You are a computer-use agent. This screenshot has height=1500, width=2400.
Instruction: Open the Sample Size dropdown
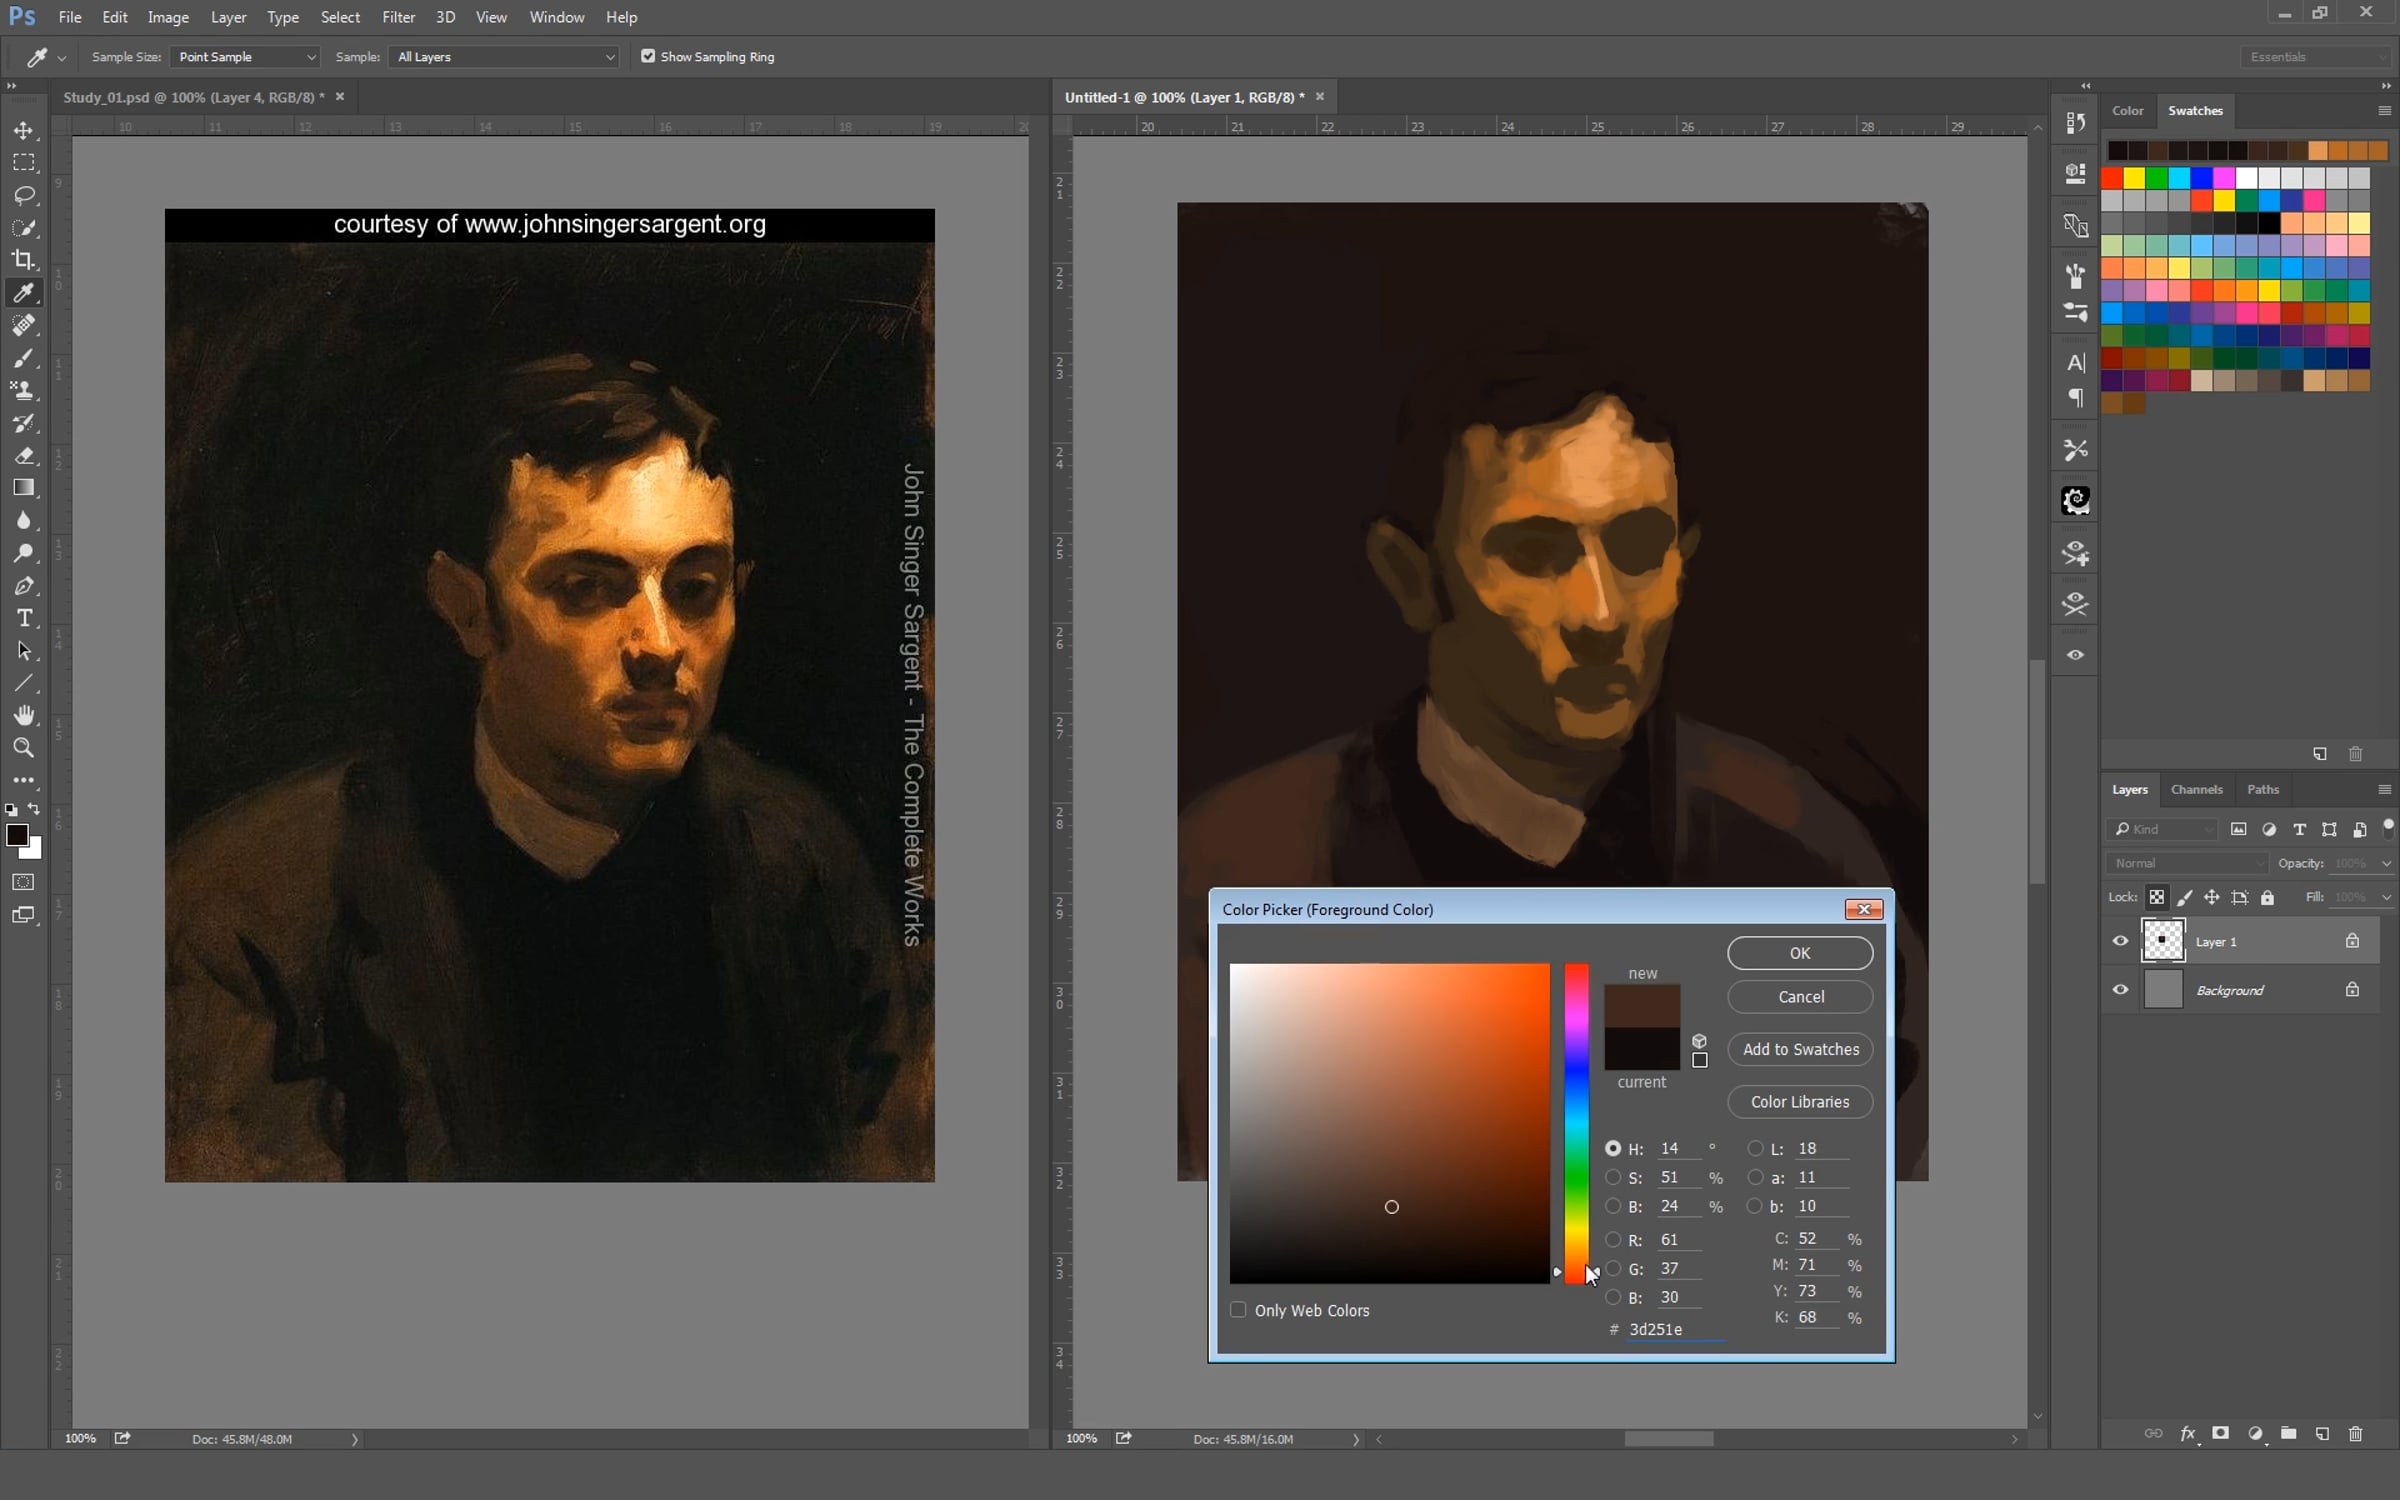[x=245, y=57]
